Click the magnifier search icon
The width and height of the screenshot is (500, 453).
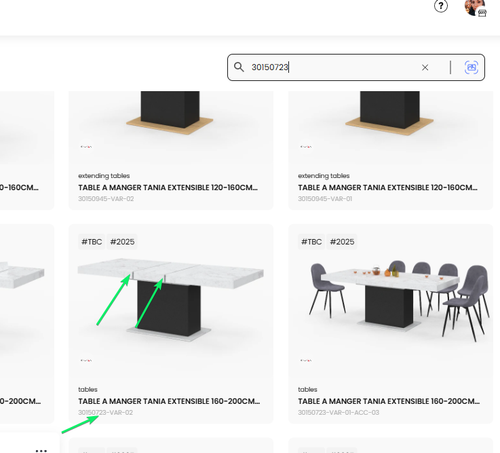239,67
